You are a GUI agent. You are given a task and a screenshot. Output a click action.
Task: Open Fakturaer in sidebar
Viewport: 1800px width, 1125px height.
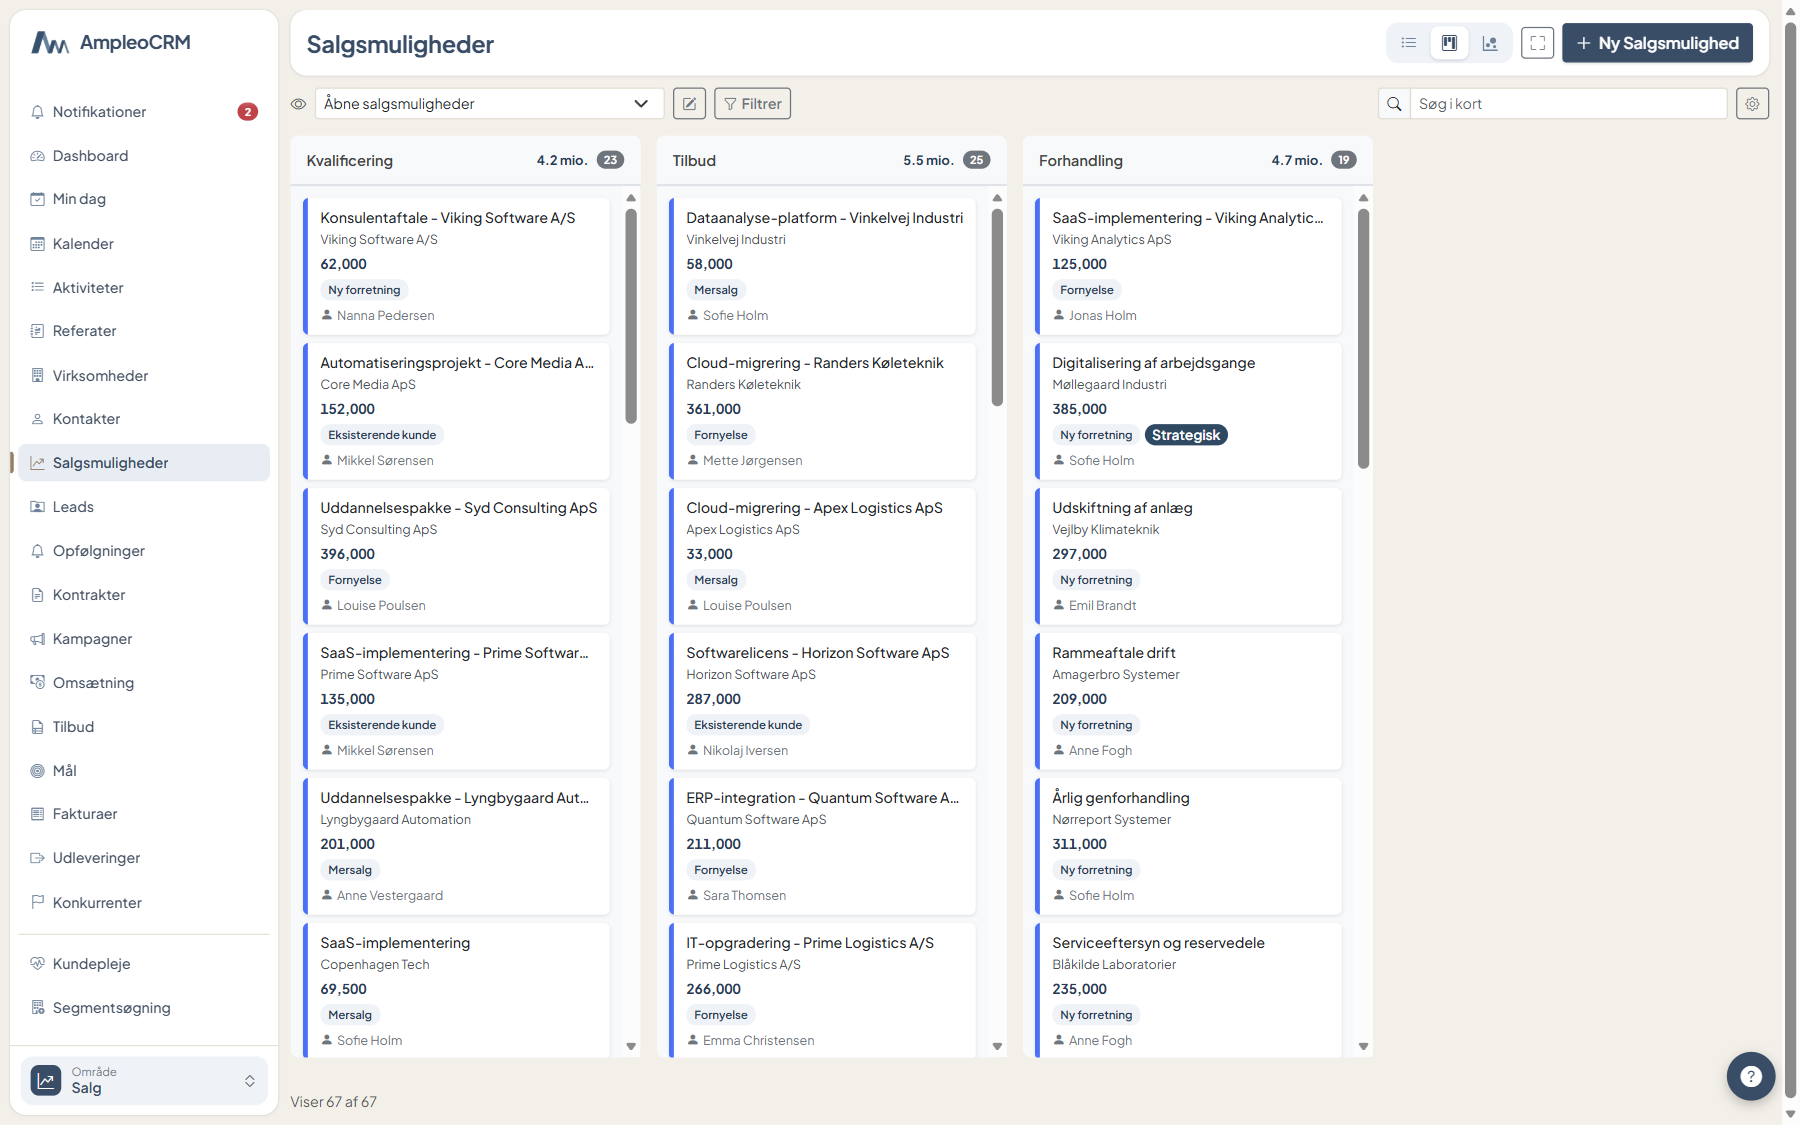[144, 814]
